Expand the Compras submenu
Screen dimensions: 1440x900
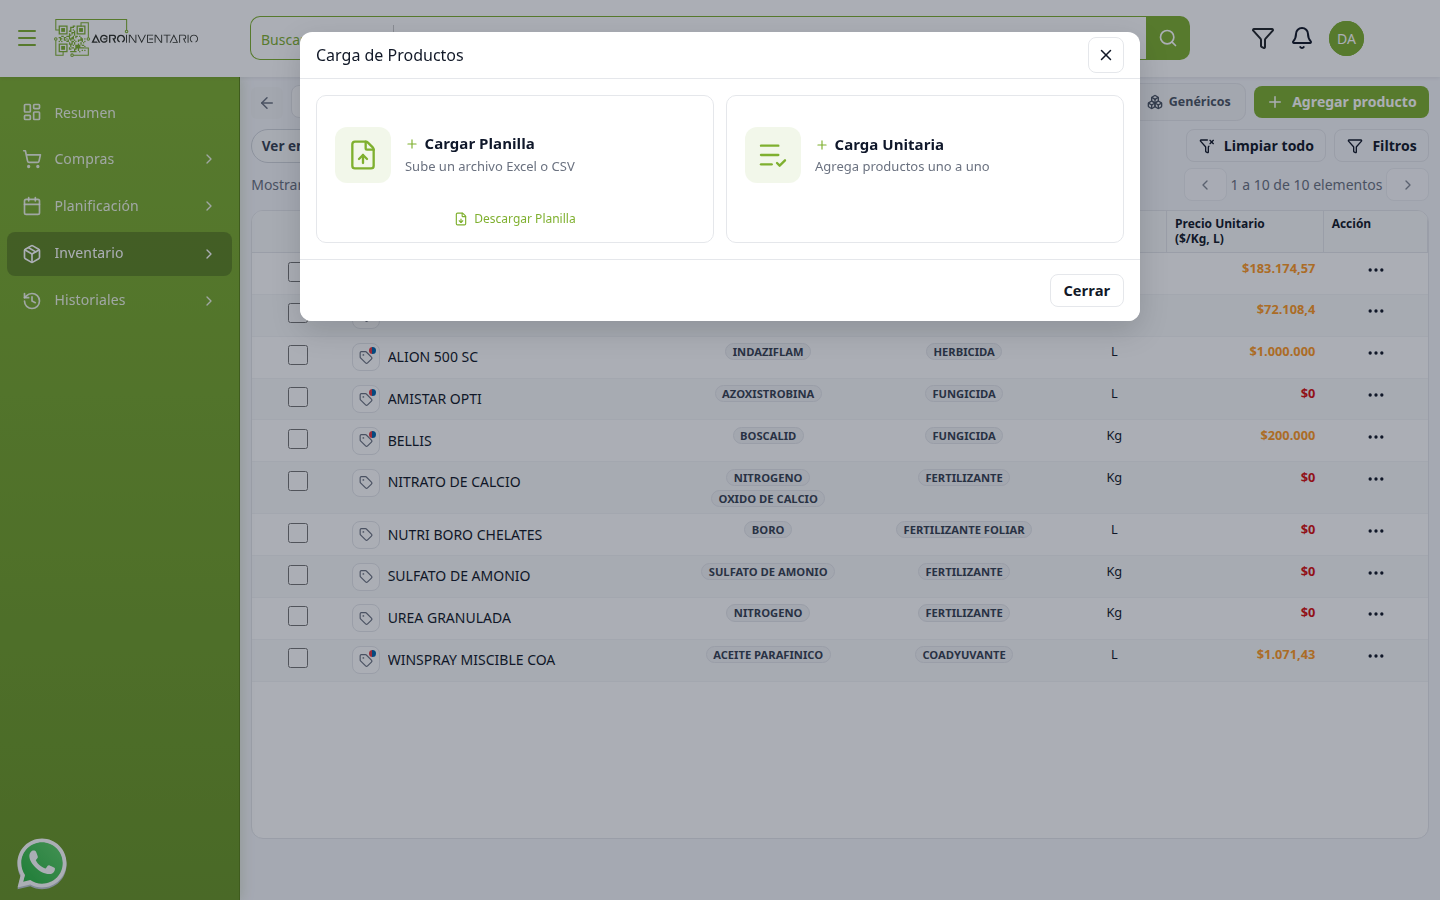(x=209, y=159)
